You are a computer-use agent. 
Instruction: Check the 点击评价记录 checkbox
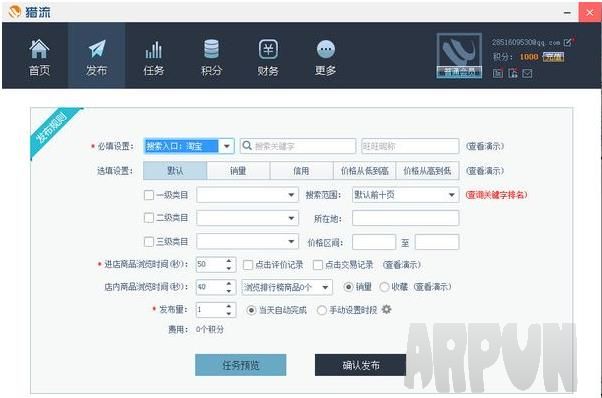coord(248,265)
